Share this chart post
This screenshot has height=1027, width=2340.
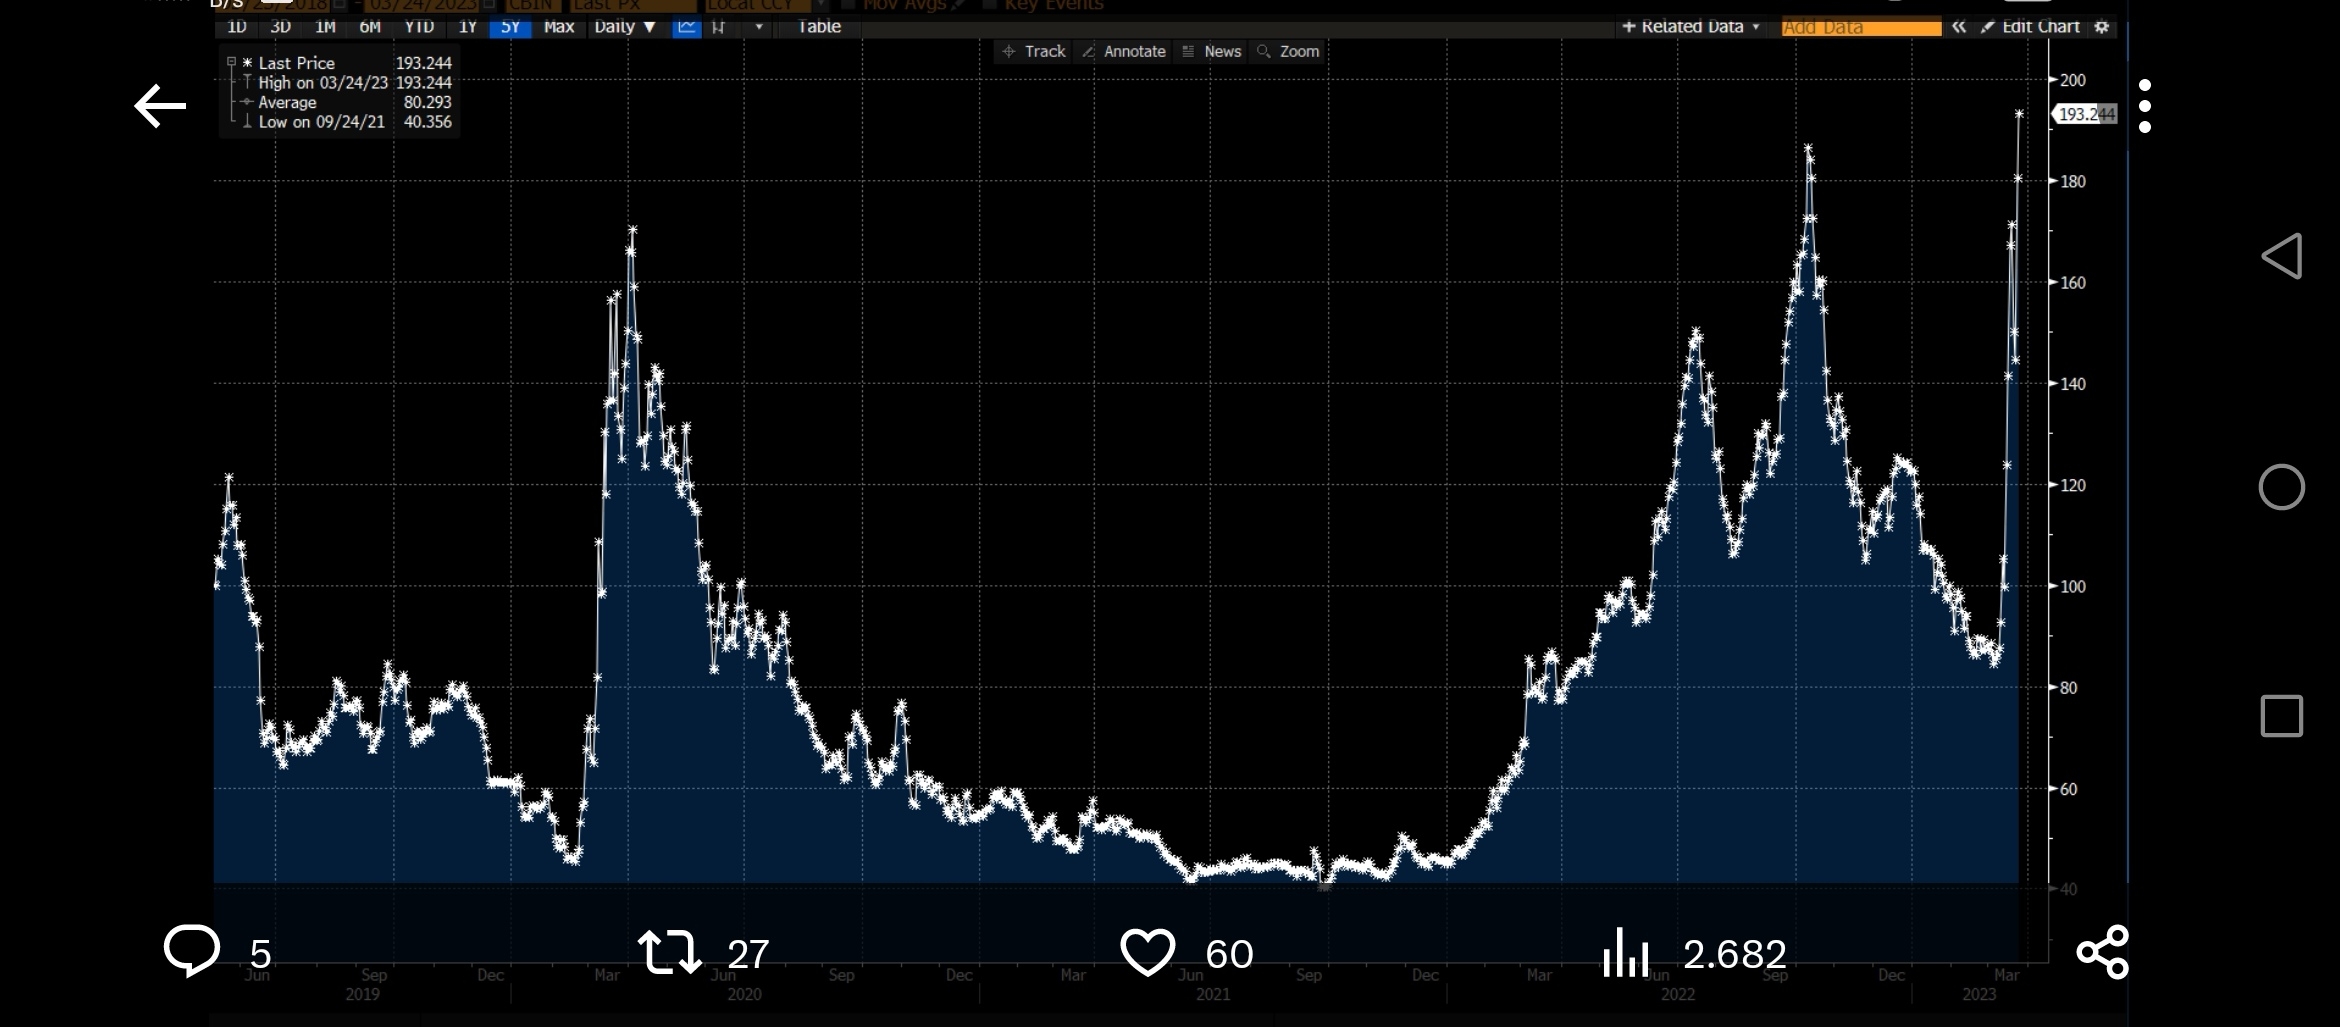click(2103, 953)
